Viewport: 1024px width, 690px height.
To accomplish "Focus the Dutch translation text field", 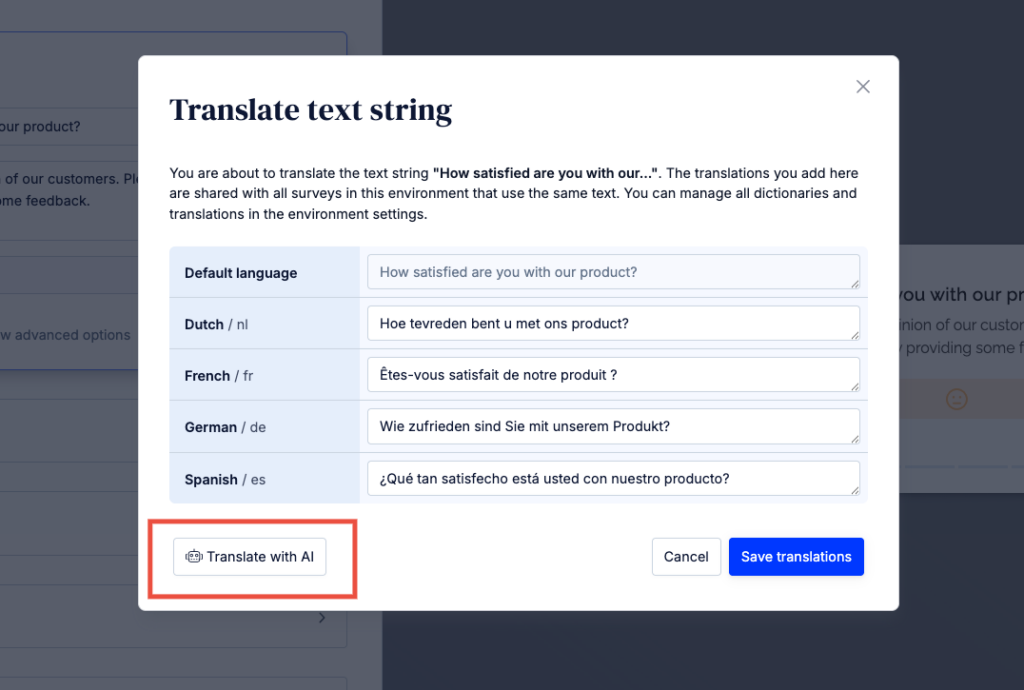I will (612, 323).
